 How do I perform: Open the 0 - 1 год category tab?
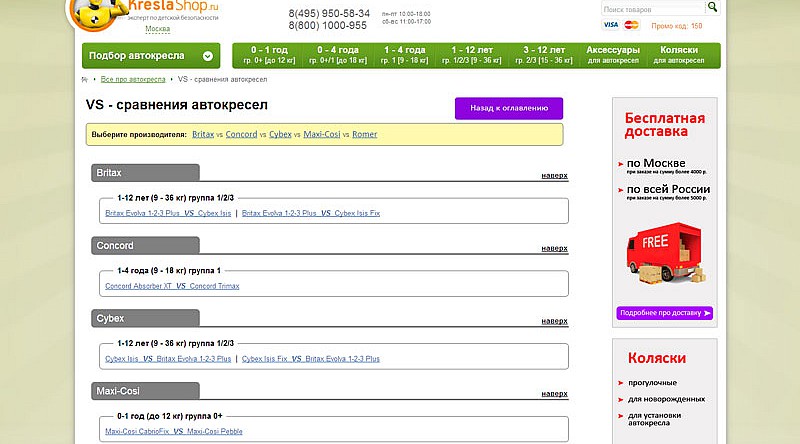coord(267,54)
